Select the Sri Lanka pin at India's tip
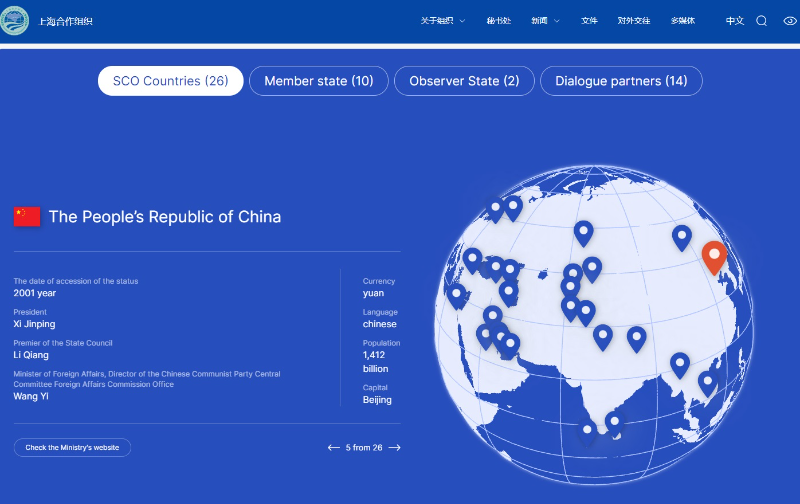The width and height of the screenshot is (800, 504). click(x=614, y=425)
